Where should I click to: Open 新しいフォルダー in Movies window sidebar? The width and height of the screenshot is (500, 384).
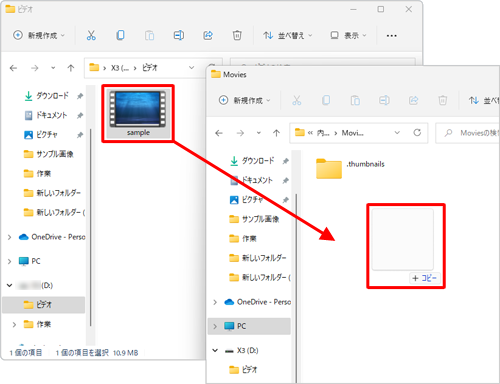point(258,258)
